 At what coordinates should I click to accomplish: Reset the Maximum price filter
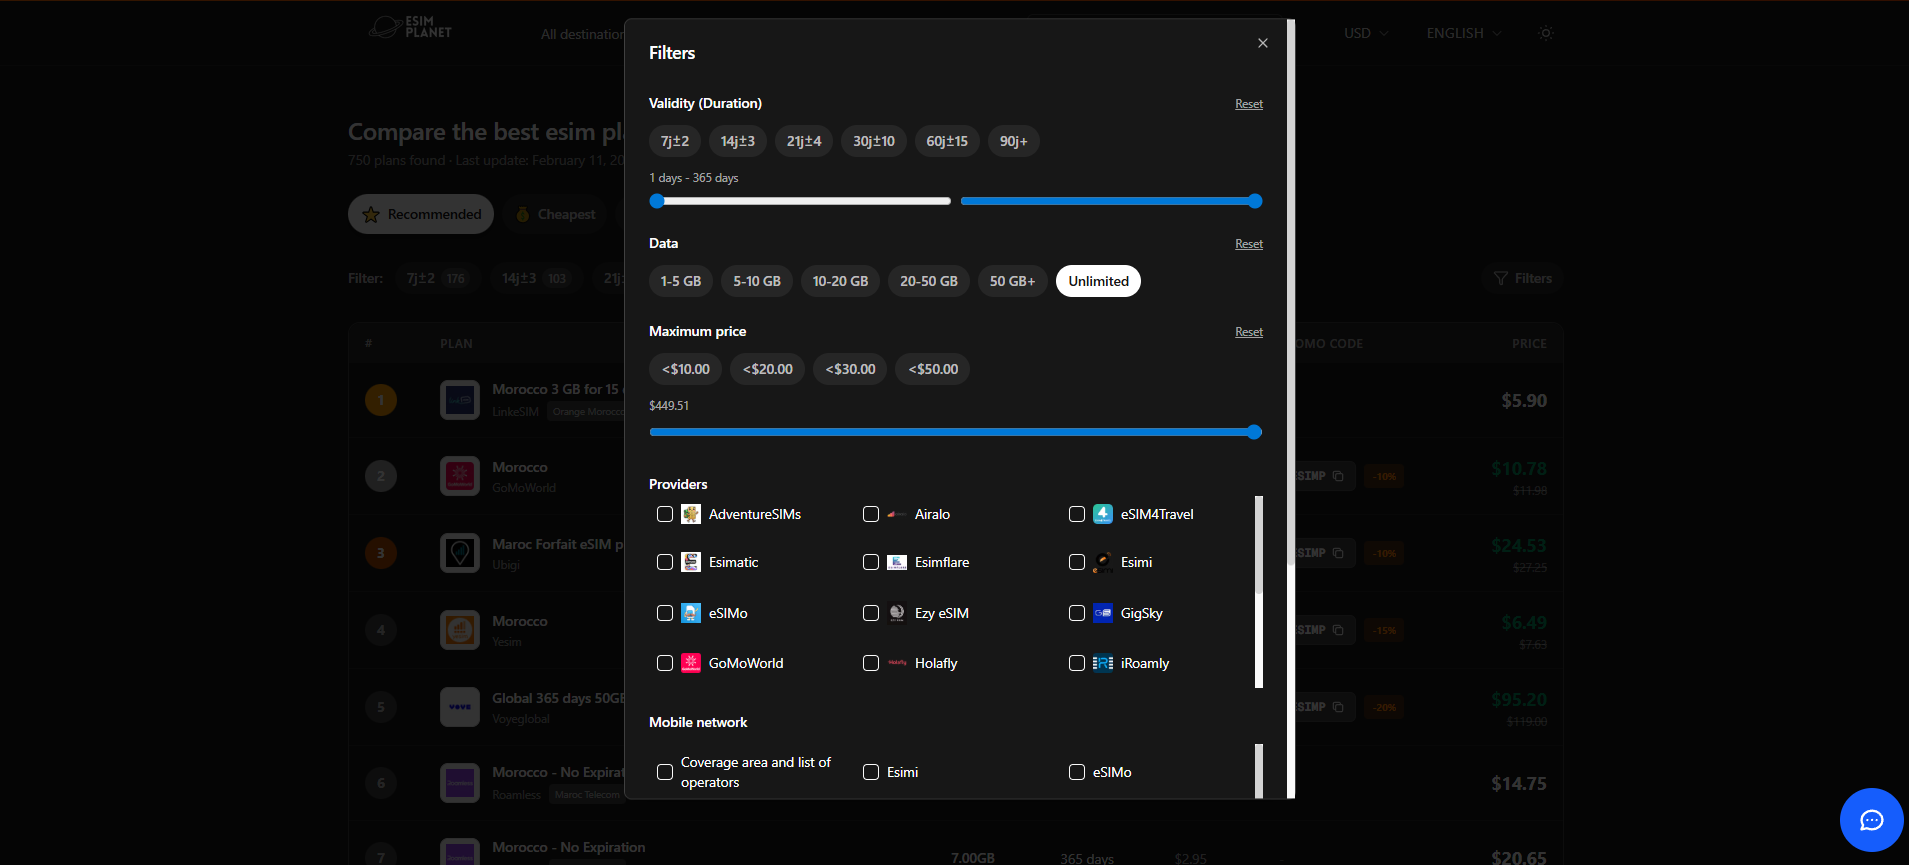[1249, 332]
